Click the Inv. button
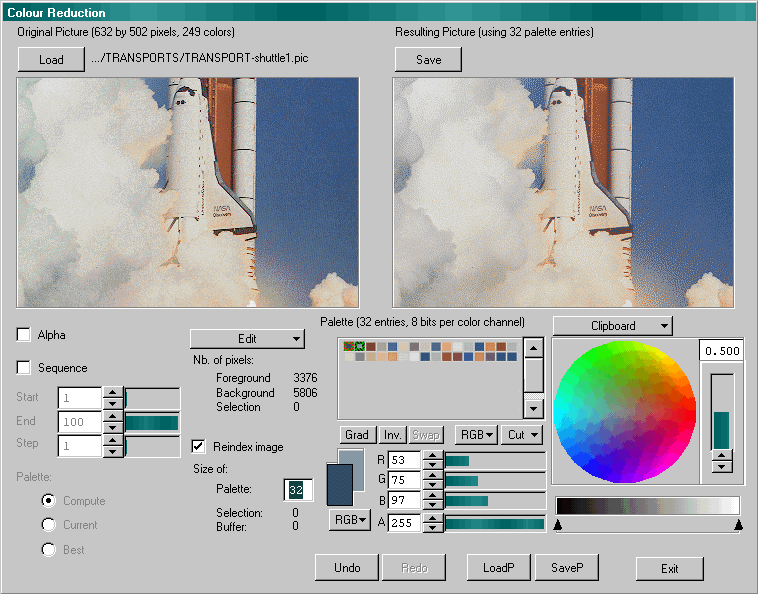The image size is (758, 594). 393,435
